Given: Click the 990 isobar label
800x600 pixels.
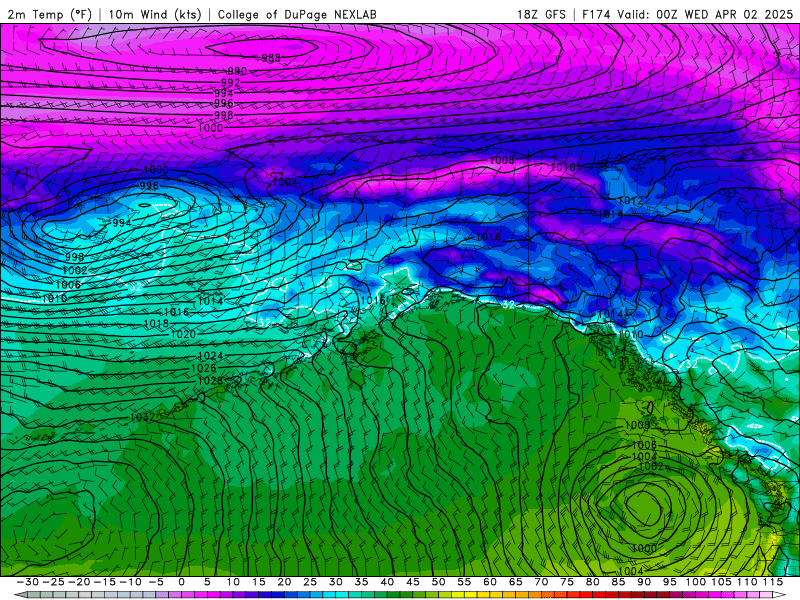Looking at the screenshot, I should (x=237, y=71).
